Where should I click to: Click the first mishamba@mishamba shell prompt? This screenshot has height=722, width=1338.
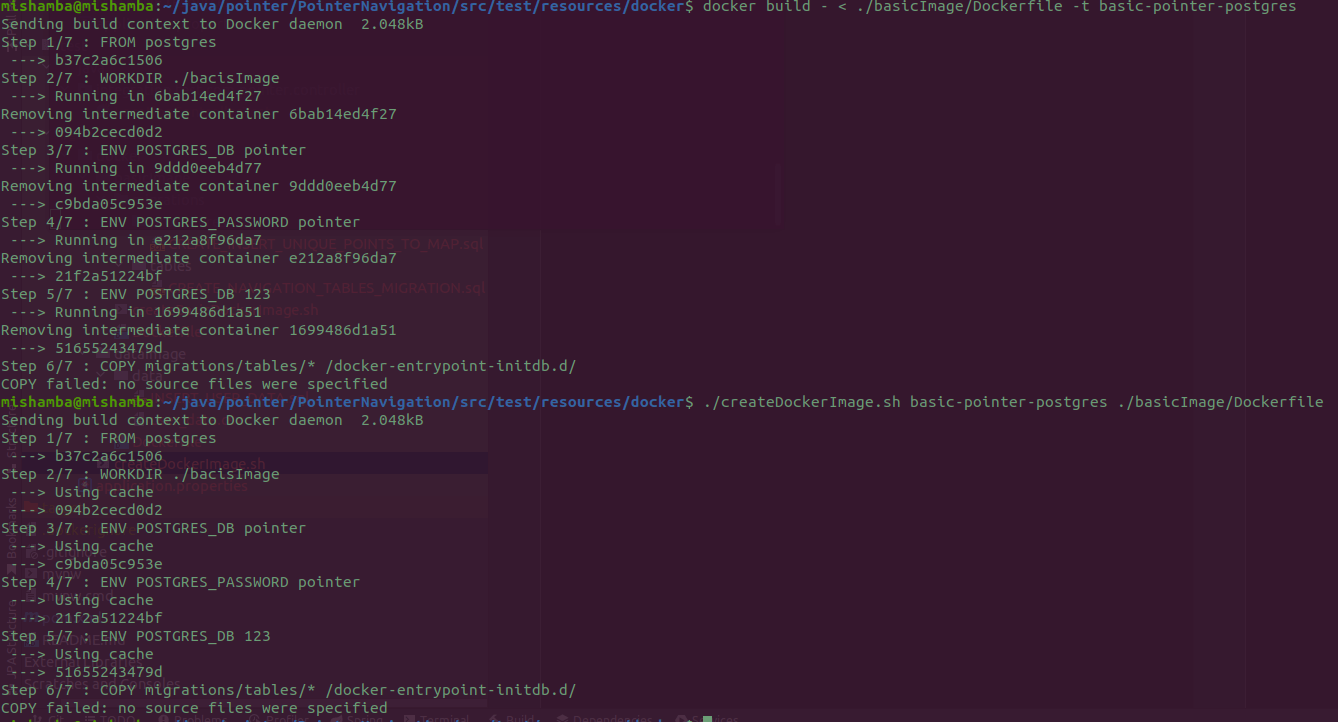click(x=76, y=7)
